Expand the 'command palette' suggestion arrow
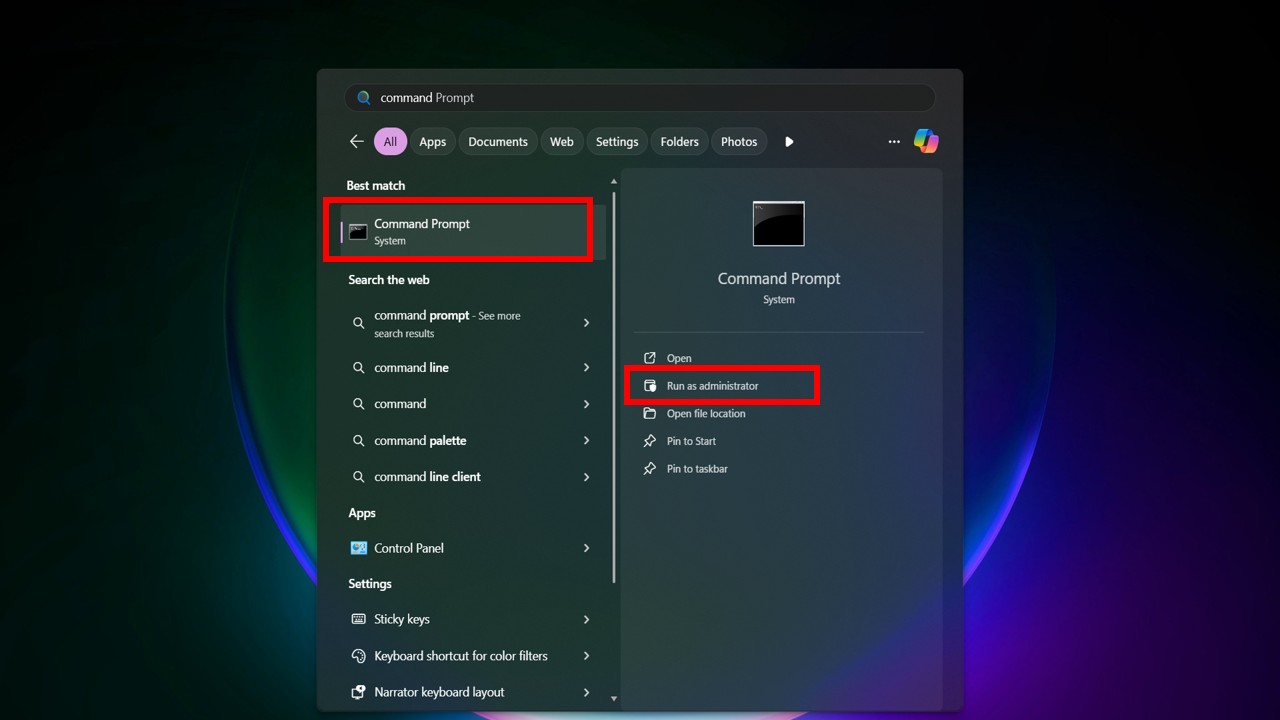The width and height of the screenshot is (1280, 720). click(586, 441)
